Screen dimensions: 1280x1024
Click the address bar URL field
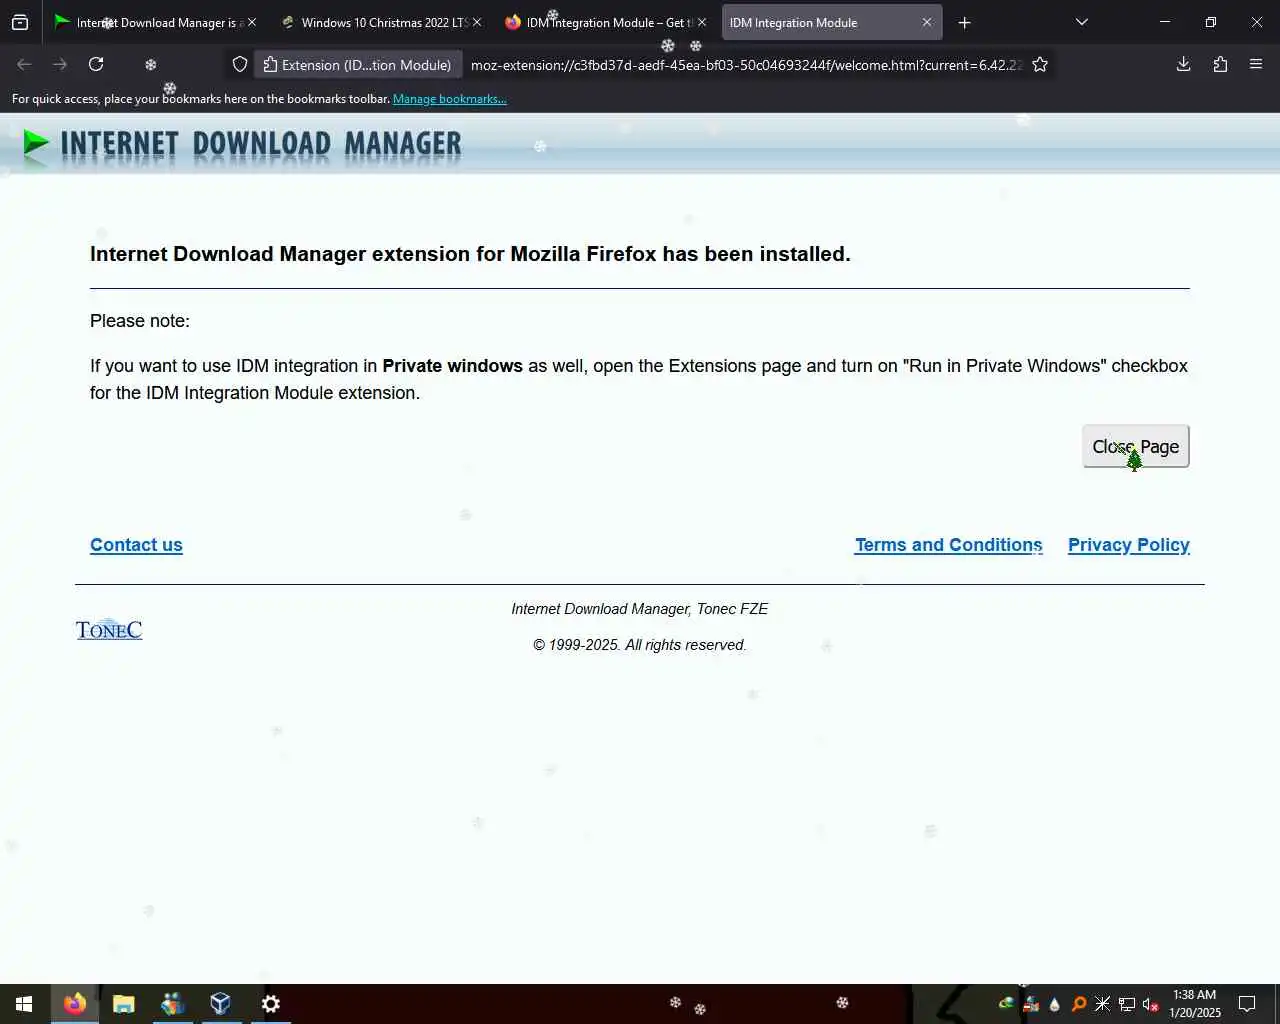point(746,65)
